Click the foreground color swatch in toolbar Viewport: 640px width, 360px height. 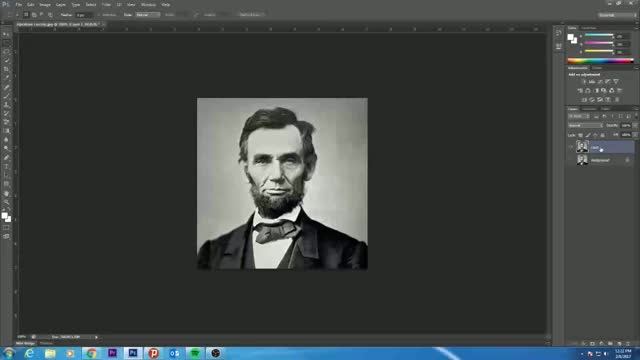click(x=4, y=216)
